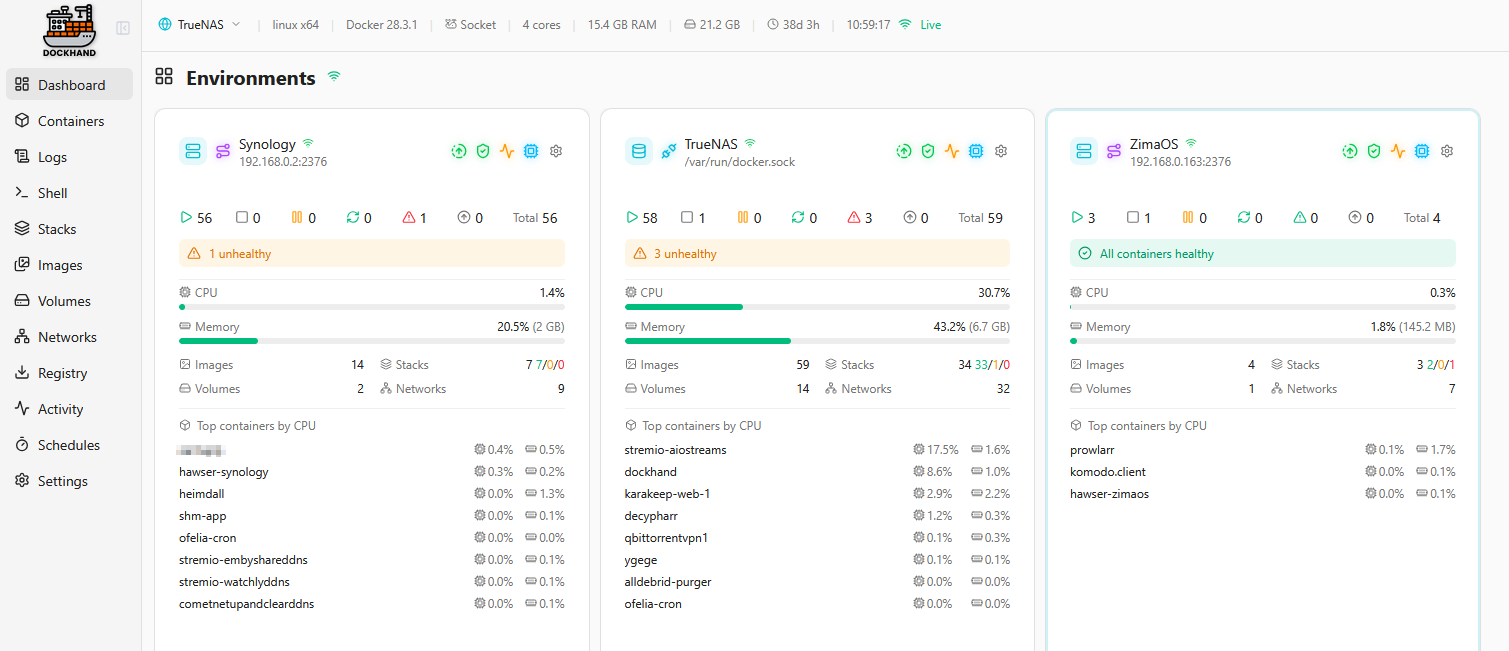Open the Stacks page
Image resolution: width=1509 pixels, height=651 pixels.
(57, 229)
